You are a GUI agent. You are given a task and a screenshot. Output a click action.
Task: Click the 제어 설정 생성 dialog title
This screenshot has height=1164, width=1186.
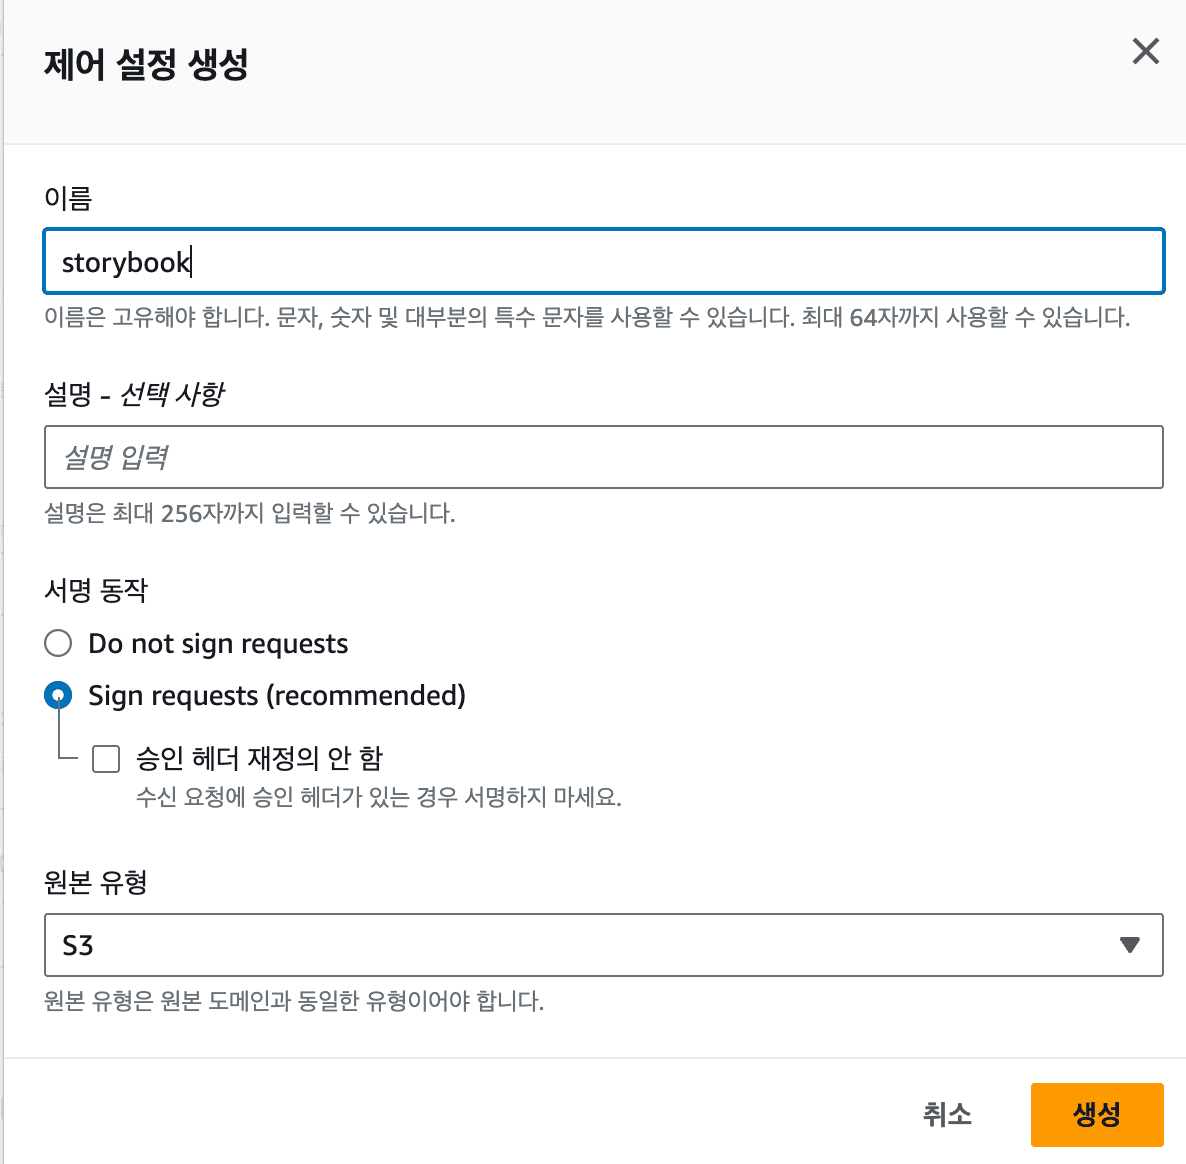click(146, 64)
